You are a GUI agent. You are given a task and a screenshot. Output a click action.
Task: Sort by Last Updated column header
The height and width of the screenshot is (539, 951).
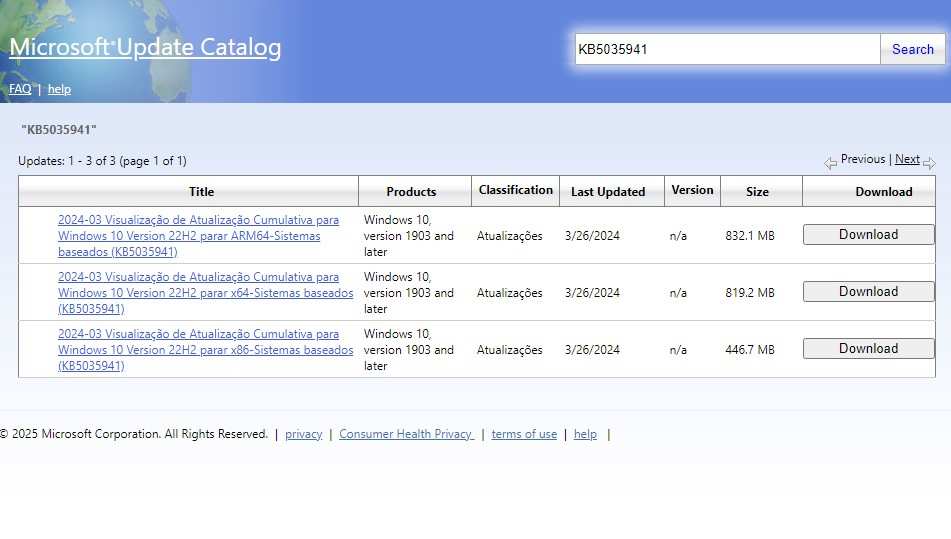[x=608, y=191]
